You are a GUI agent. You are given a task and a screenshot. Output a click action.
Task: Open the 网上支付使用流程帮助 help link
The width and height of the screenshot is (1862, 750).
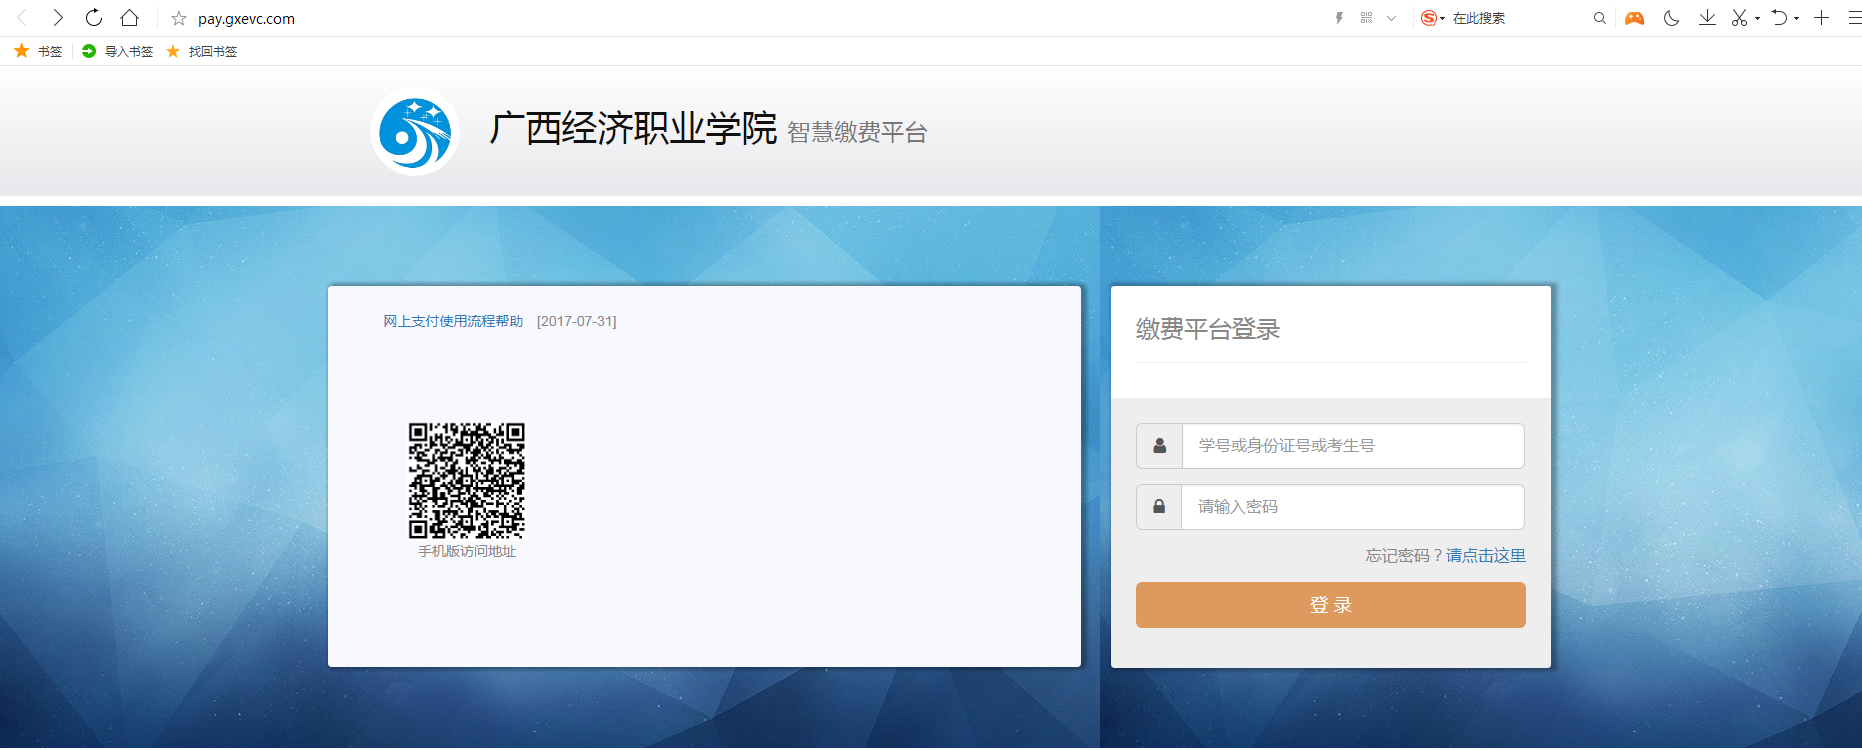click(x=453, y=321)
